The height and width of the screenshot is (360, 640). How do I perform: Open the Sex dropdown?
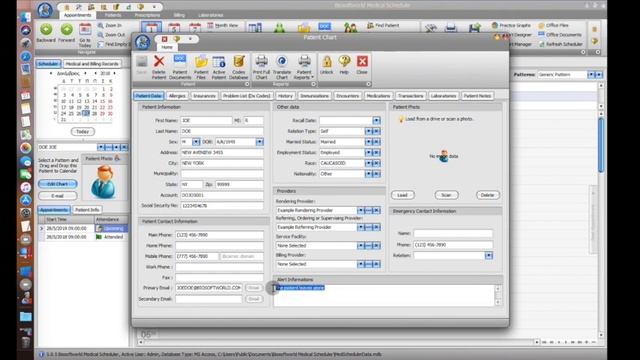click(x=196, y=142)
